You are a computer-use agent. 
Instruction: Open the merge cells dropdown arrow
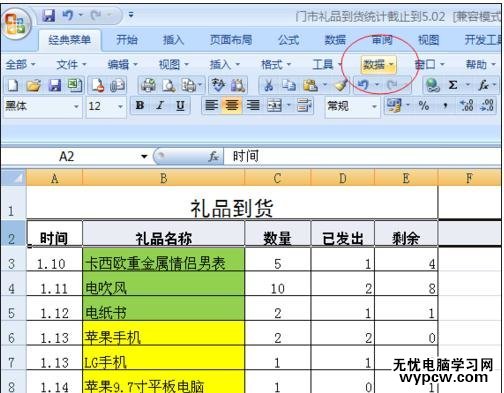click(289, 106)
